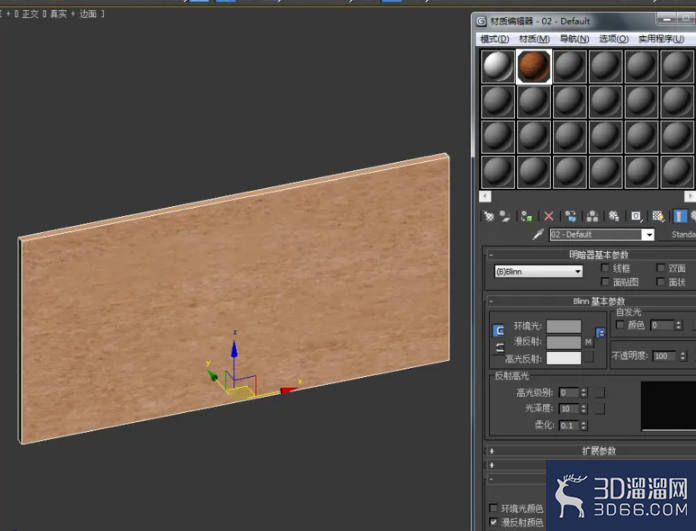Adjust the 不透明度 spinner arrows
696x531 pixels.
click(683, 356)
